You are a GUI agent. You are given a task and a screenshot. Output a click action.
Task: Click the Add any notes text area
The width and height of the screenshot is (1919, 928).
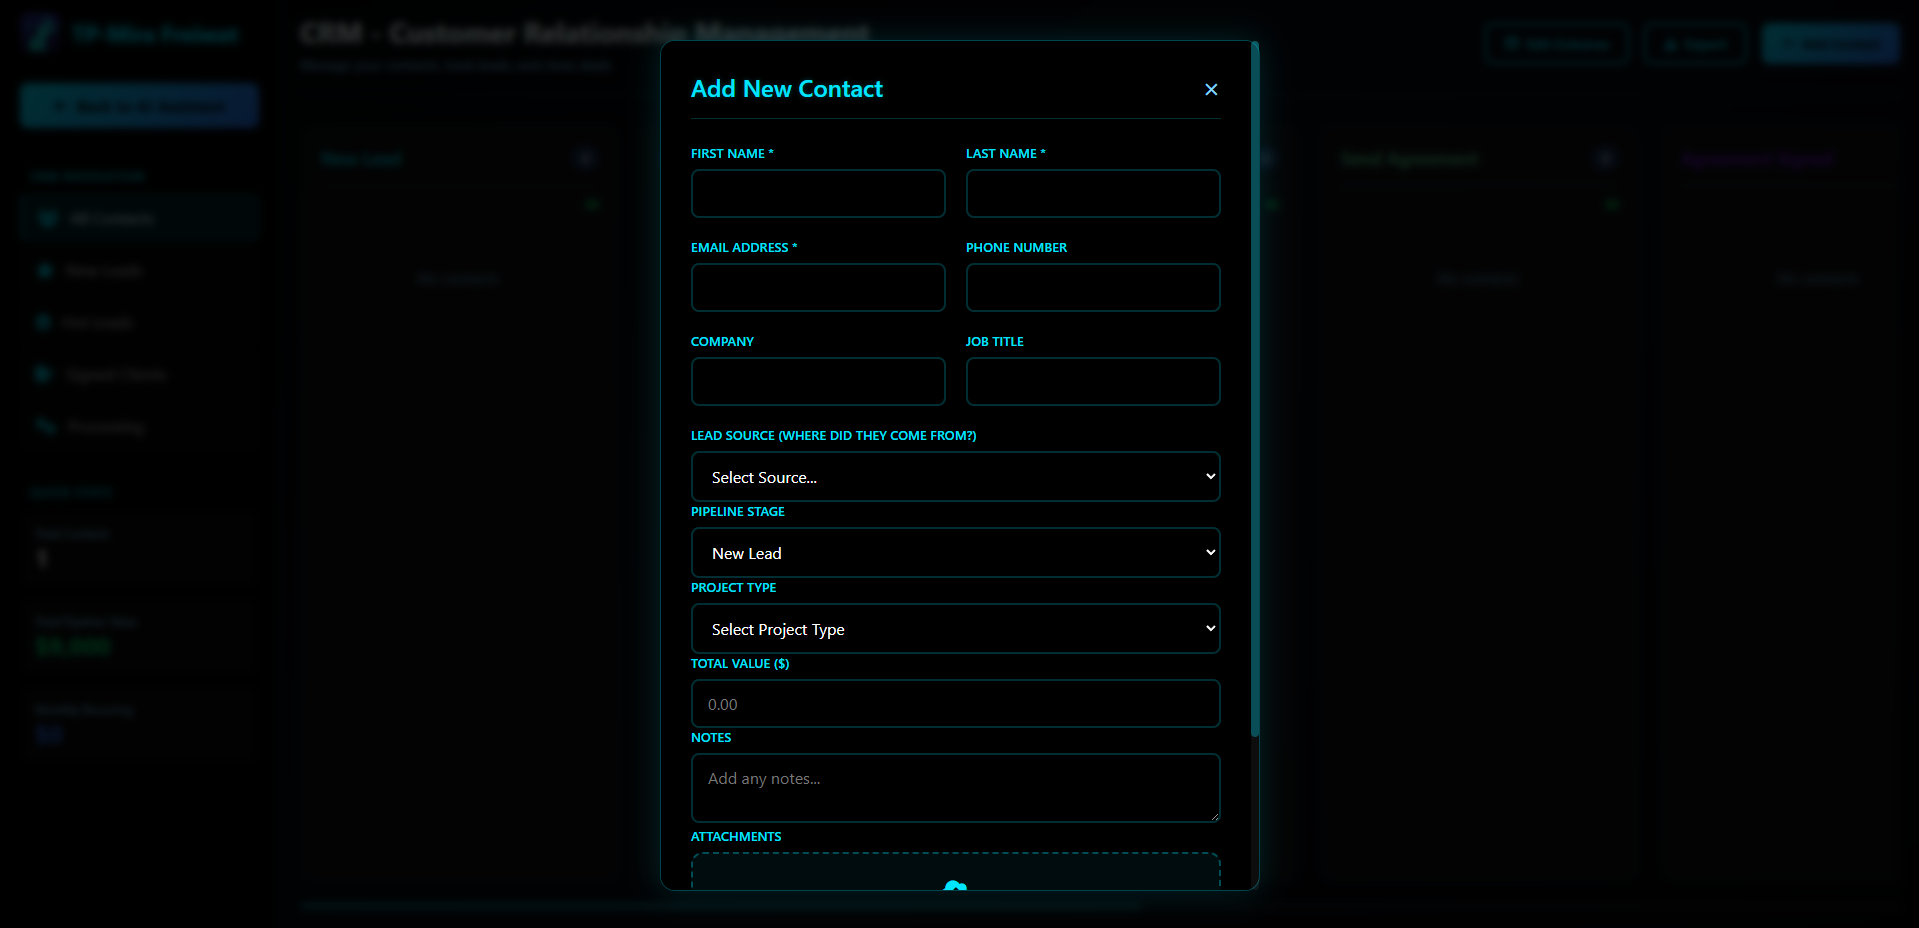pyautogui.click(x=955, y=788)
